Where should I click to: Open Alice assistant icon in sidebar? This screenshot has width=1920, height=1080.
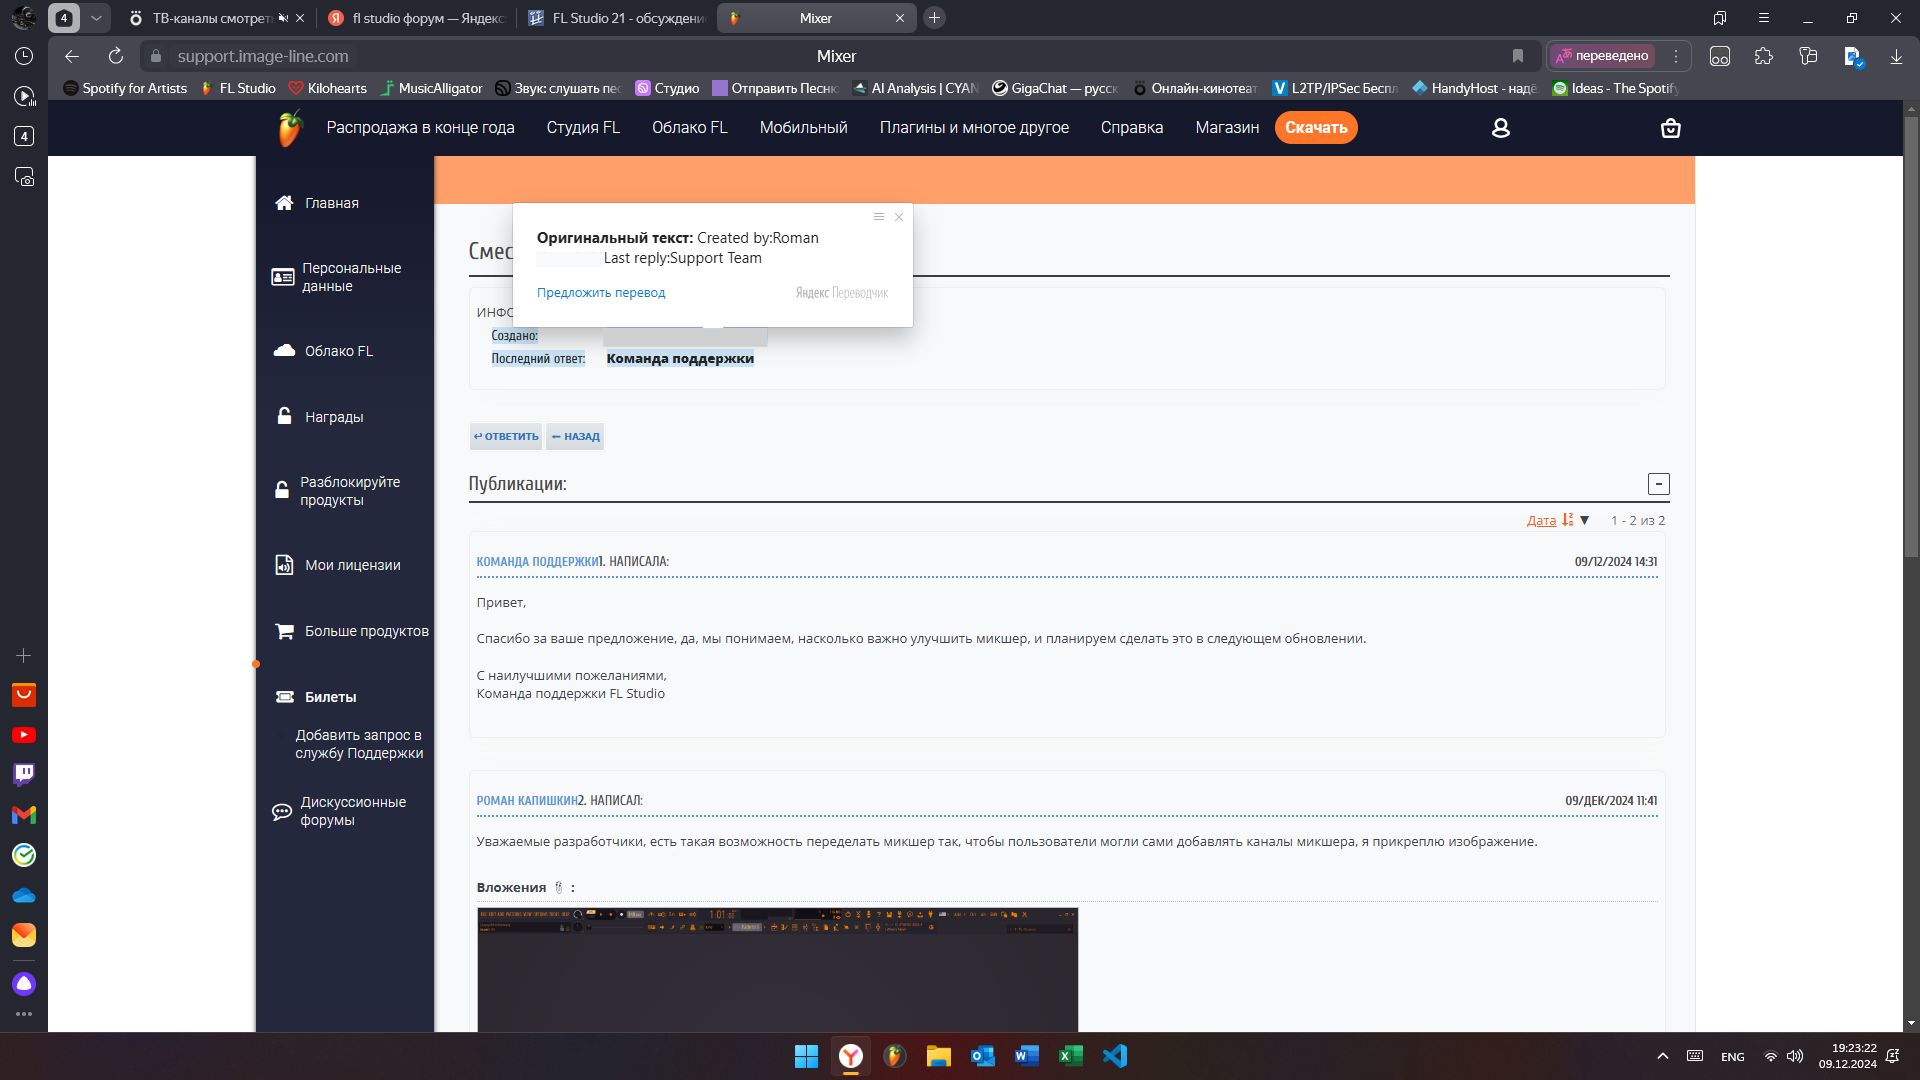(24, 984)
